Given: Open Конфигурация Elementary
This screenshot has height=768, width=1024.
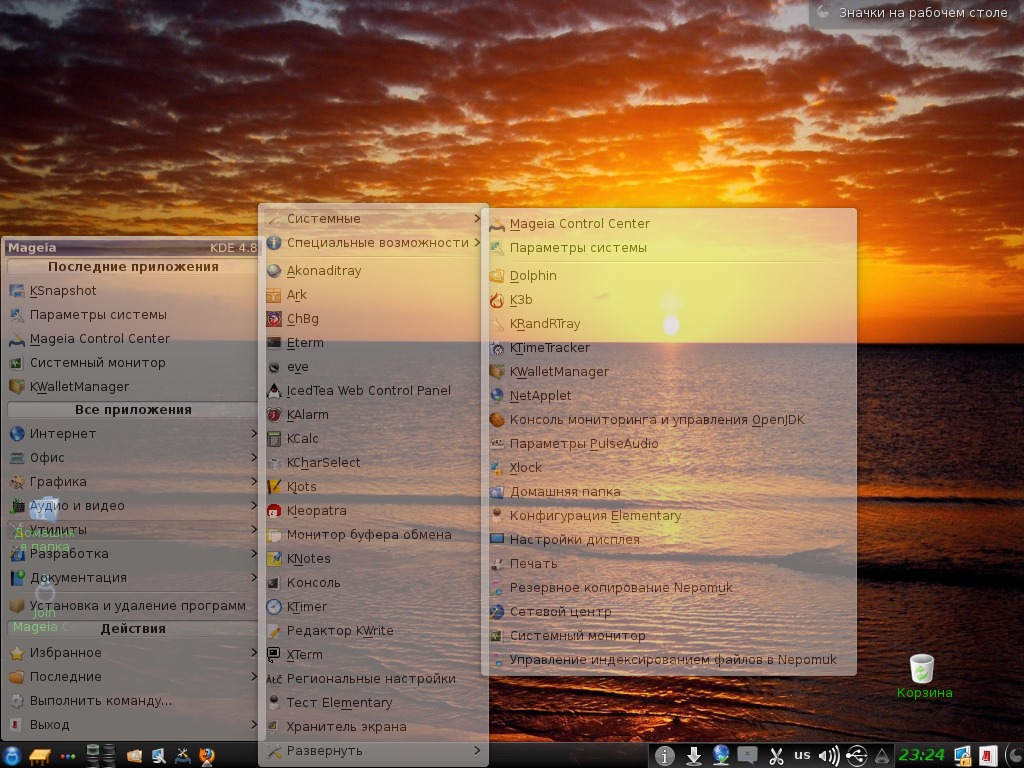Looking at the screenshot, I should (669, 516).
